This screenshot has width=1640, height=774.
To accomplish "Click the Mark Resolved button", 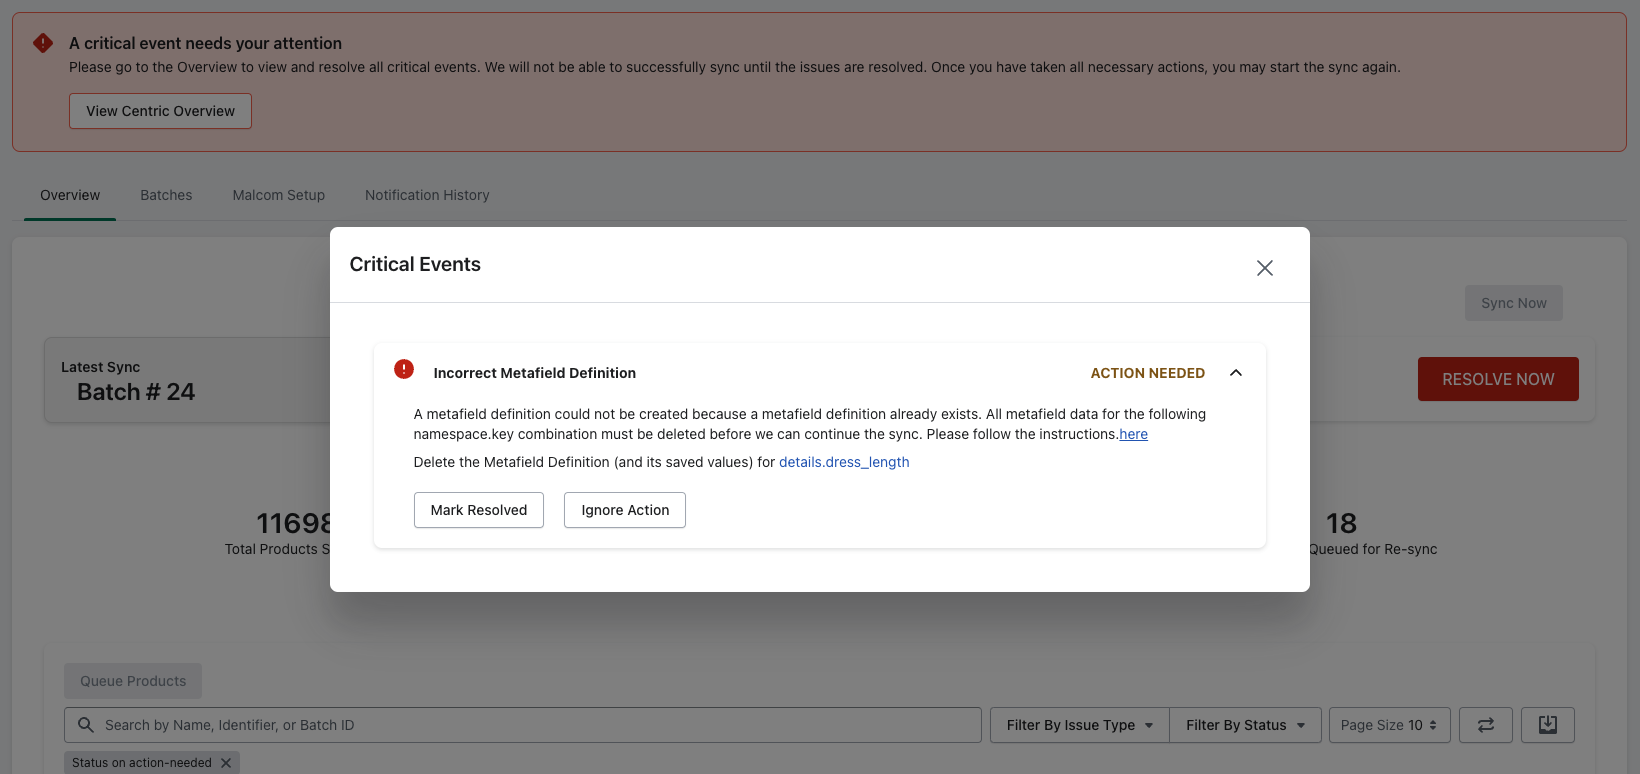I will pos(478,510).
